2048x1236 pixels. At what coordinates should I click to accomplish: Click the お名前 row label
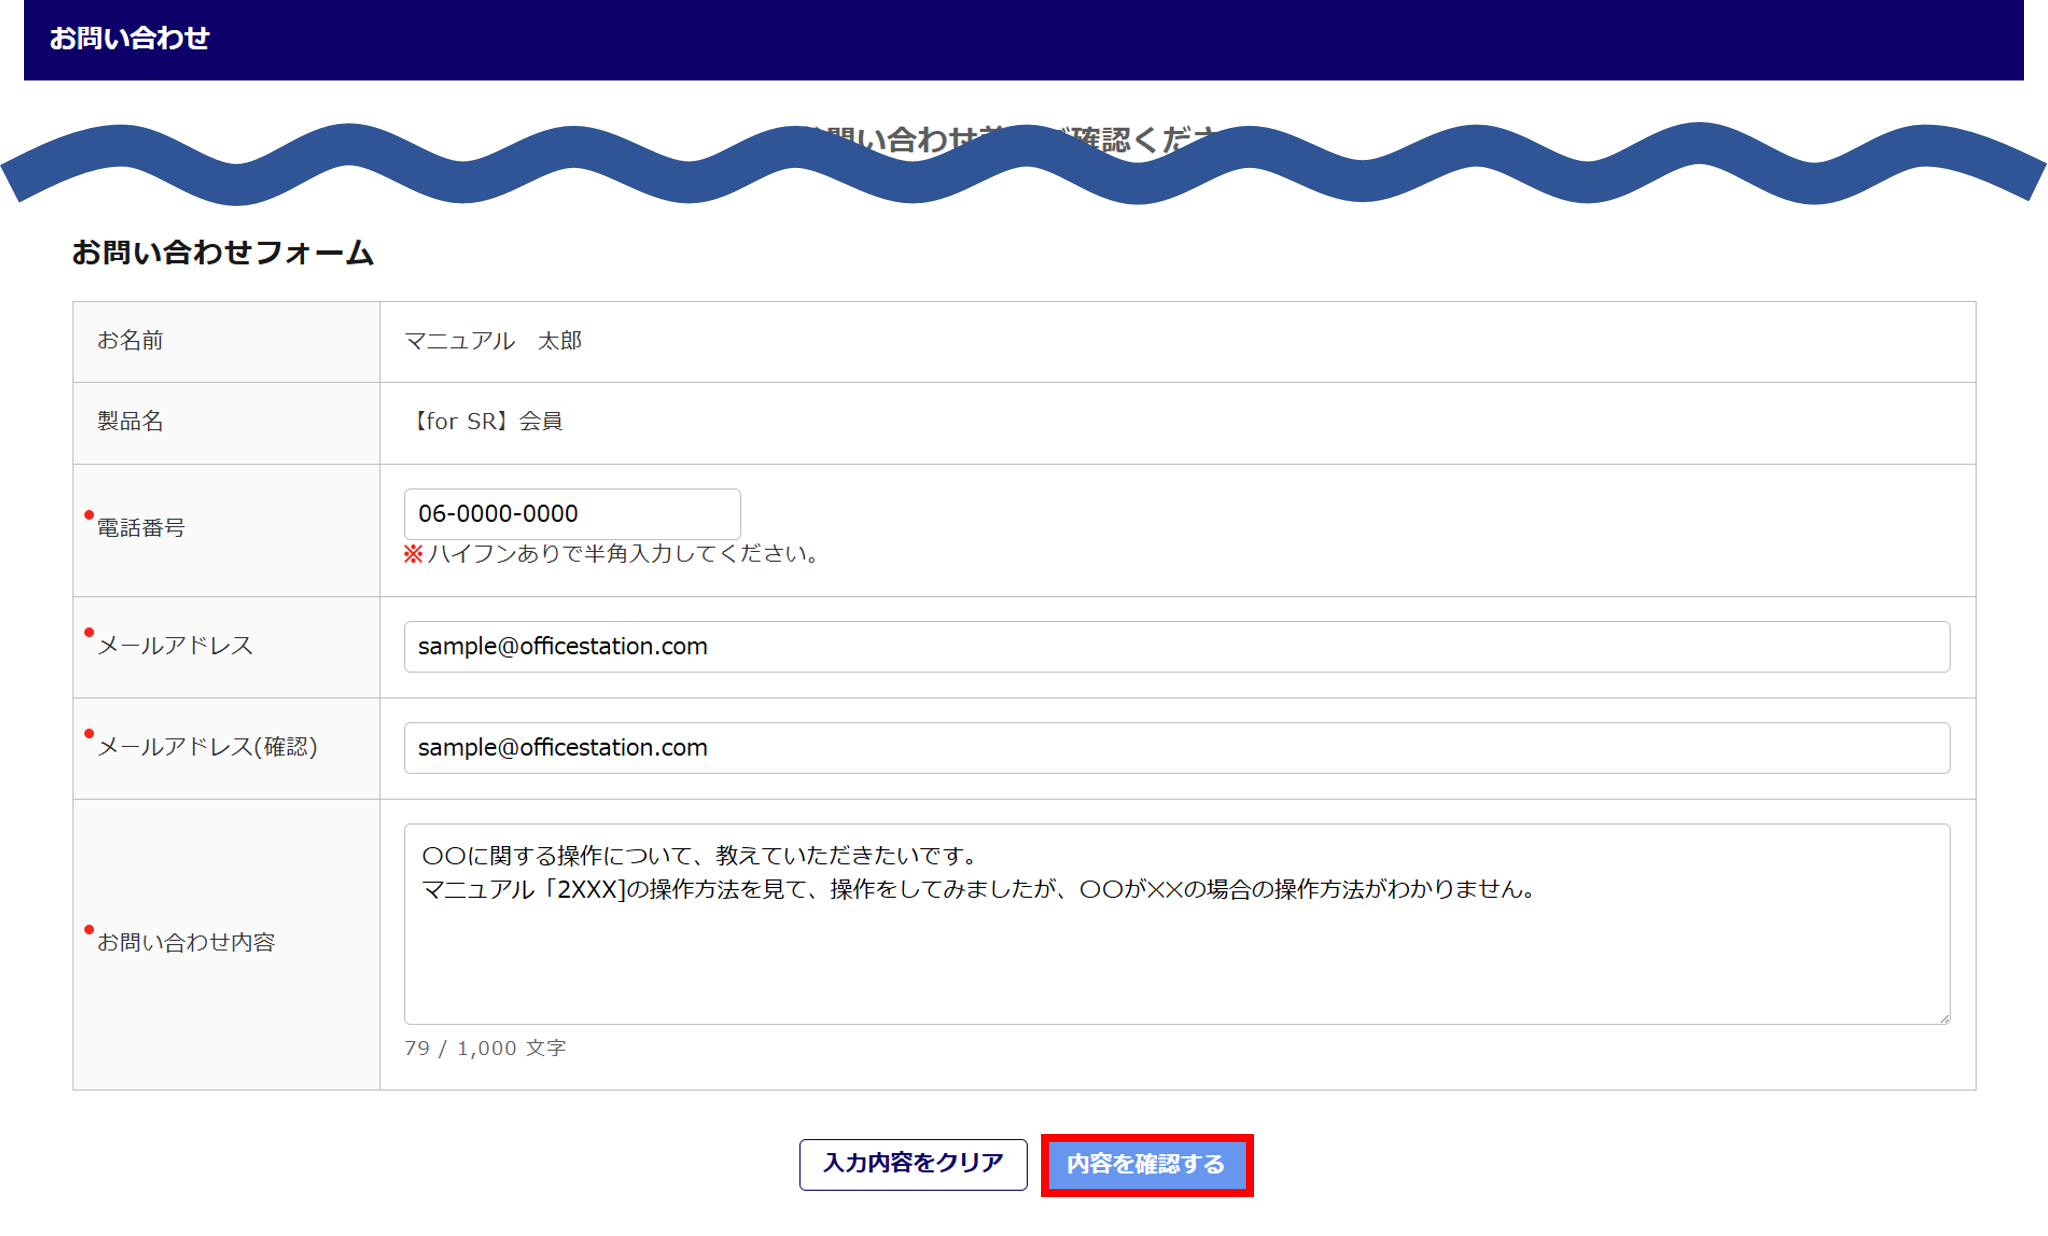[130, 341]
